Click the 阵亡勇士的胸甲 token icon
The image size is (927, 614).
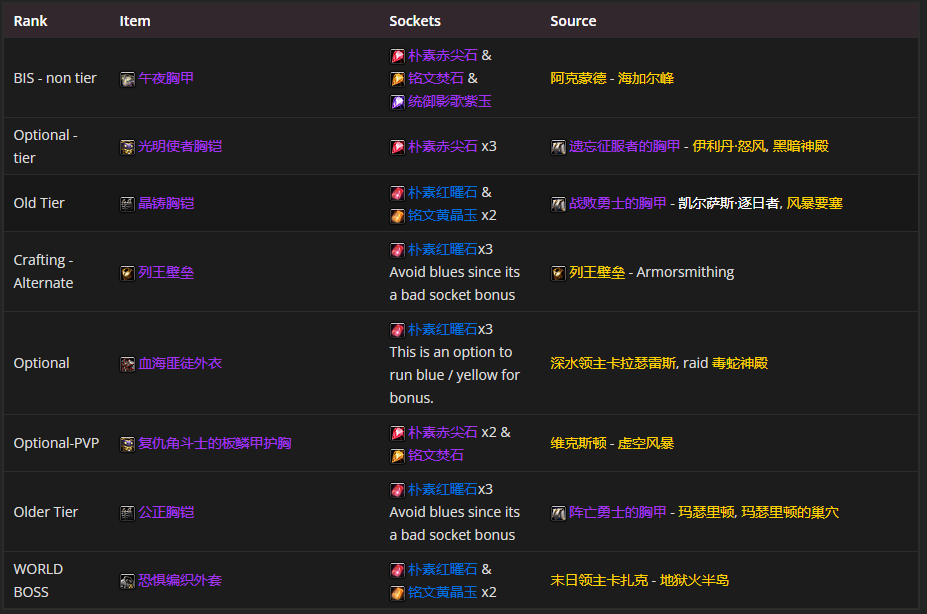pos(558,513)
